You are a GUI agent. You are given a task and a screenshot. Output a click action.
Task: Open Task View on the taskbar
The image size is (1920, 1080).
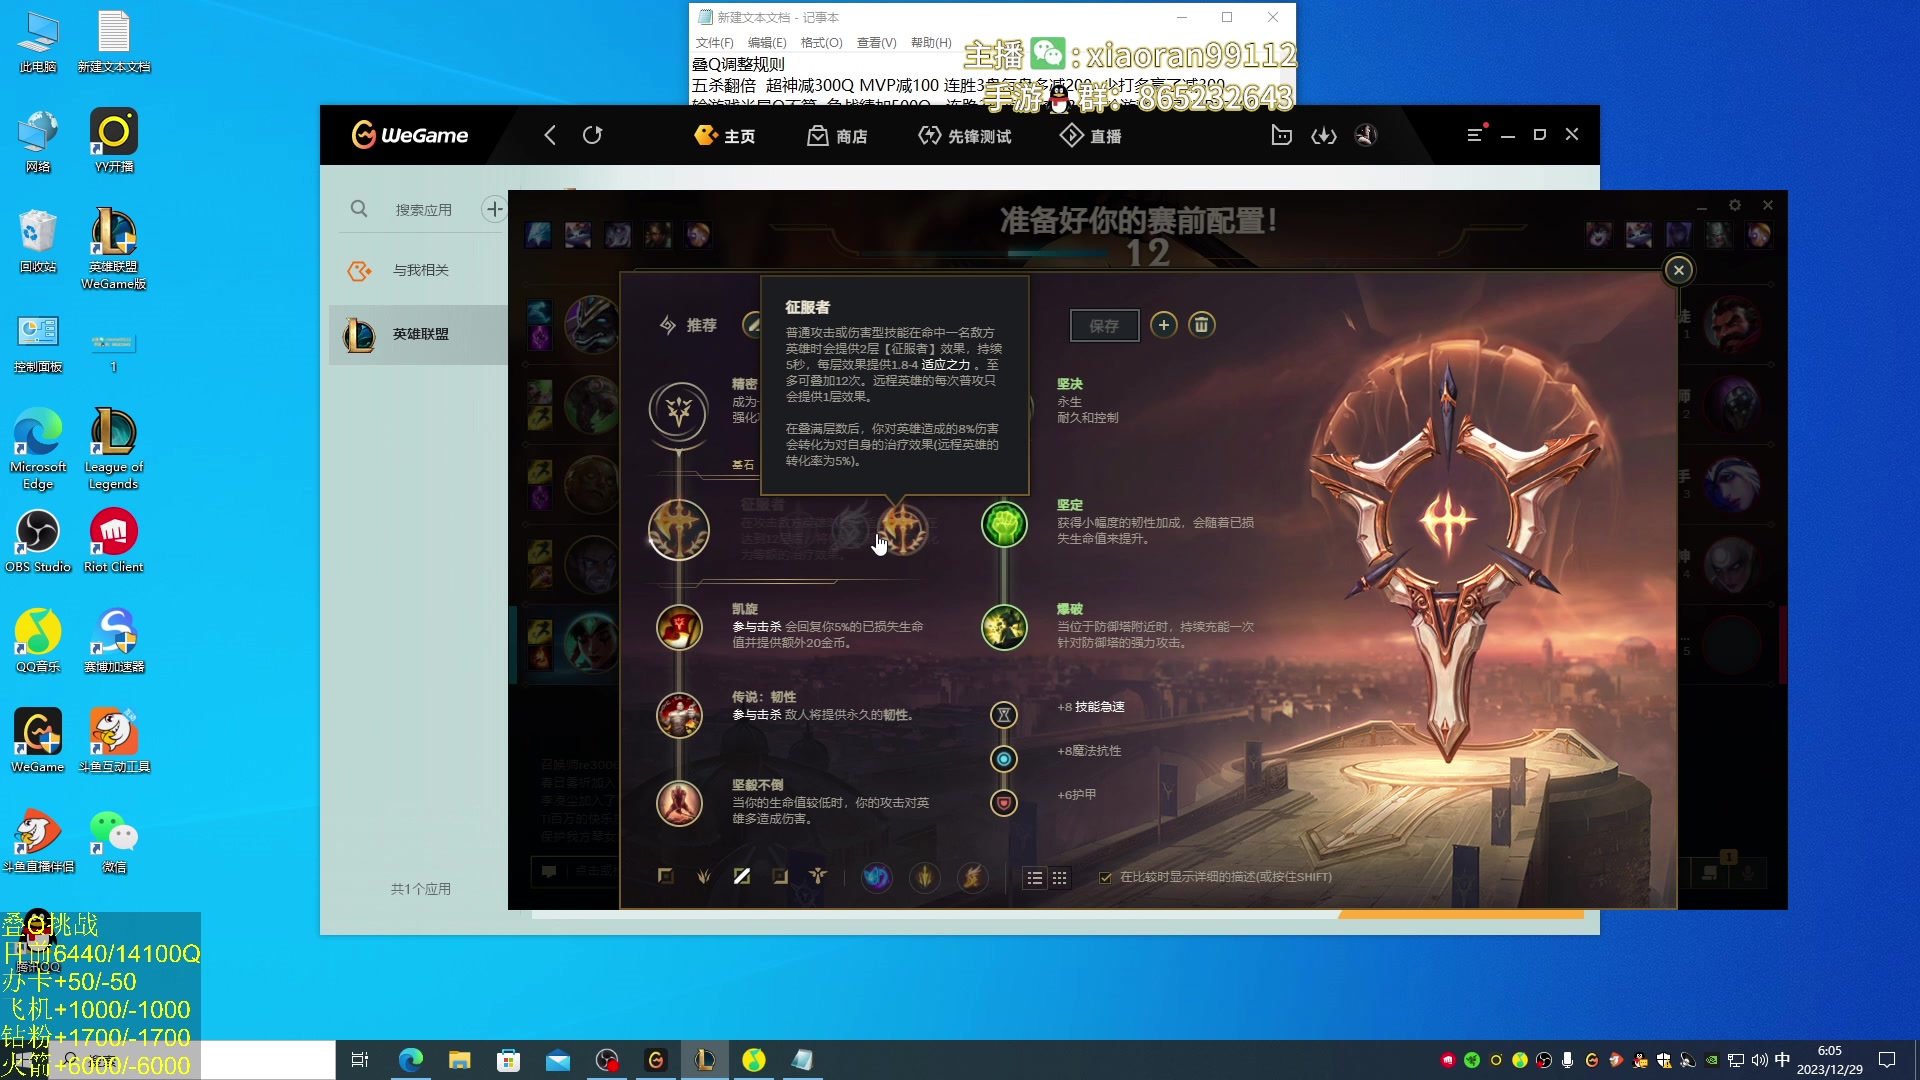360,1060
